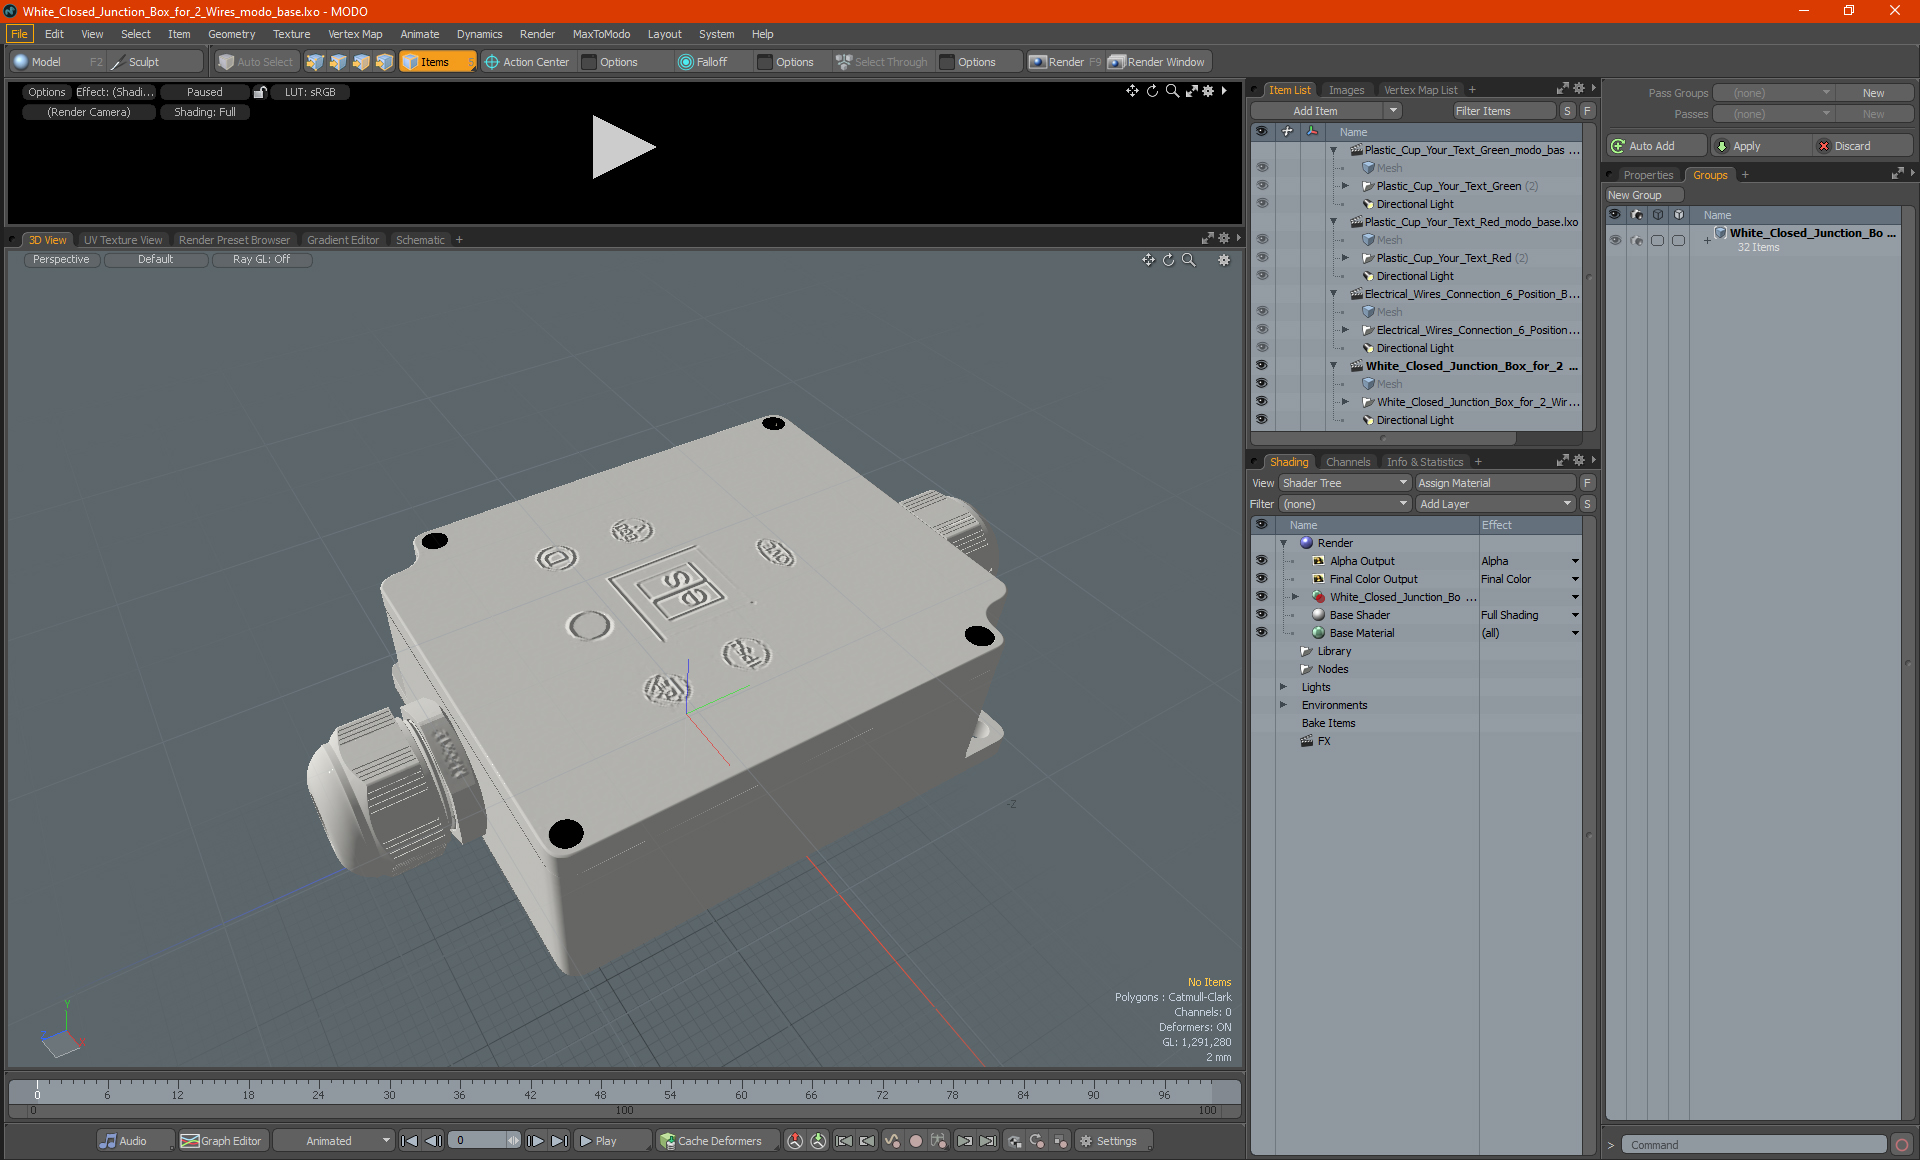Viewport: 1920px width, 1160px height.
Task: Toggle visibility of Base Material
Action: (x=1262, y=633)
